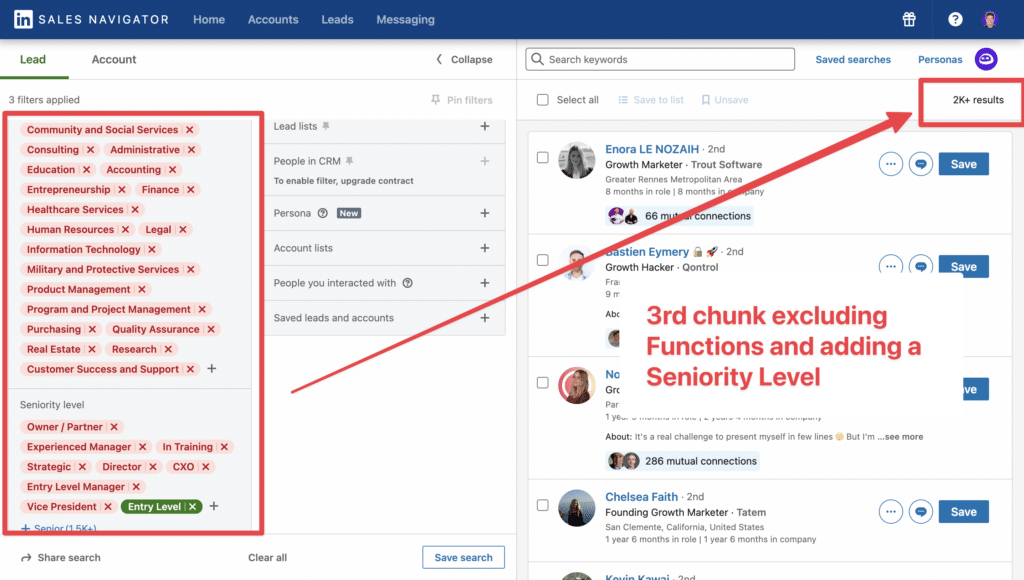Click the Save search button
1024x580 pixels.
coord(463,557)
